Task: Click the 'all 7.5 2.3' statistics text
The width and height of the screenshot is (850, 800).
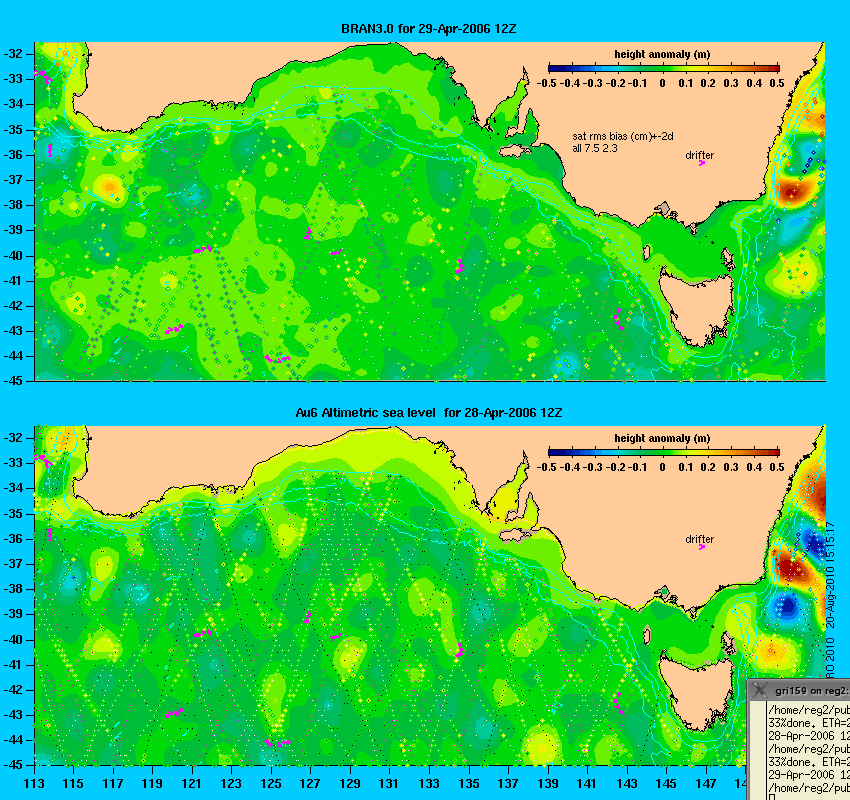Action: (x=595, y=148)
